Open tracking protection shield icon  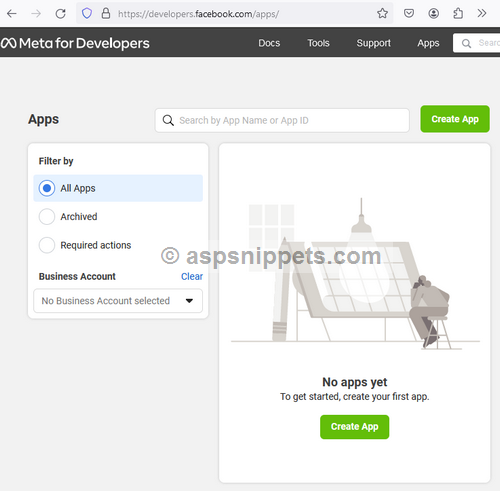tap(87, 14)
